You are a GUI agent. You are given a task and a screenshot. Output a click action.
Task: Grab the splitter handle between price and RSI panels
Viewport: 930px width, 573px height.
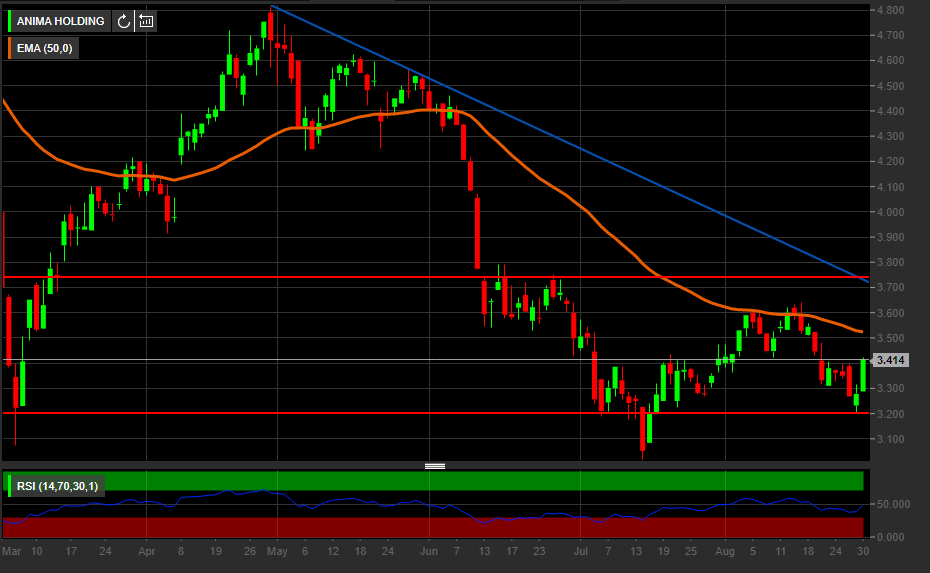[x=435, y=466]
